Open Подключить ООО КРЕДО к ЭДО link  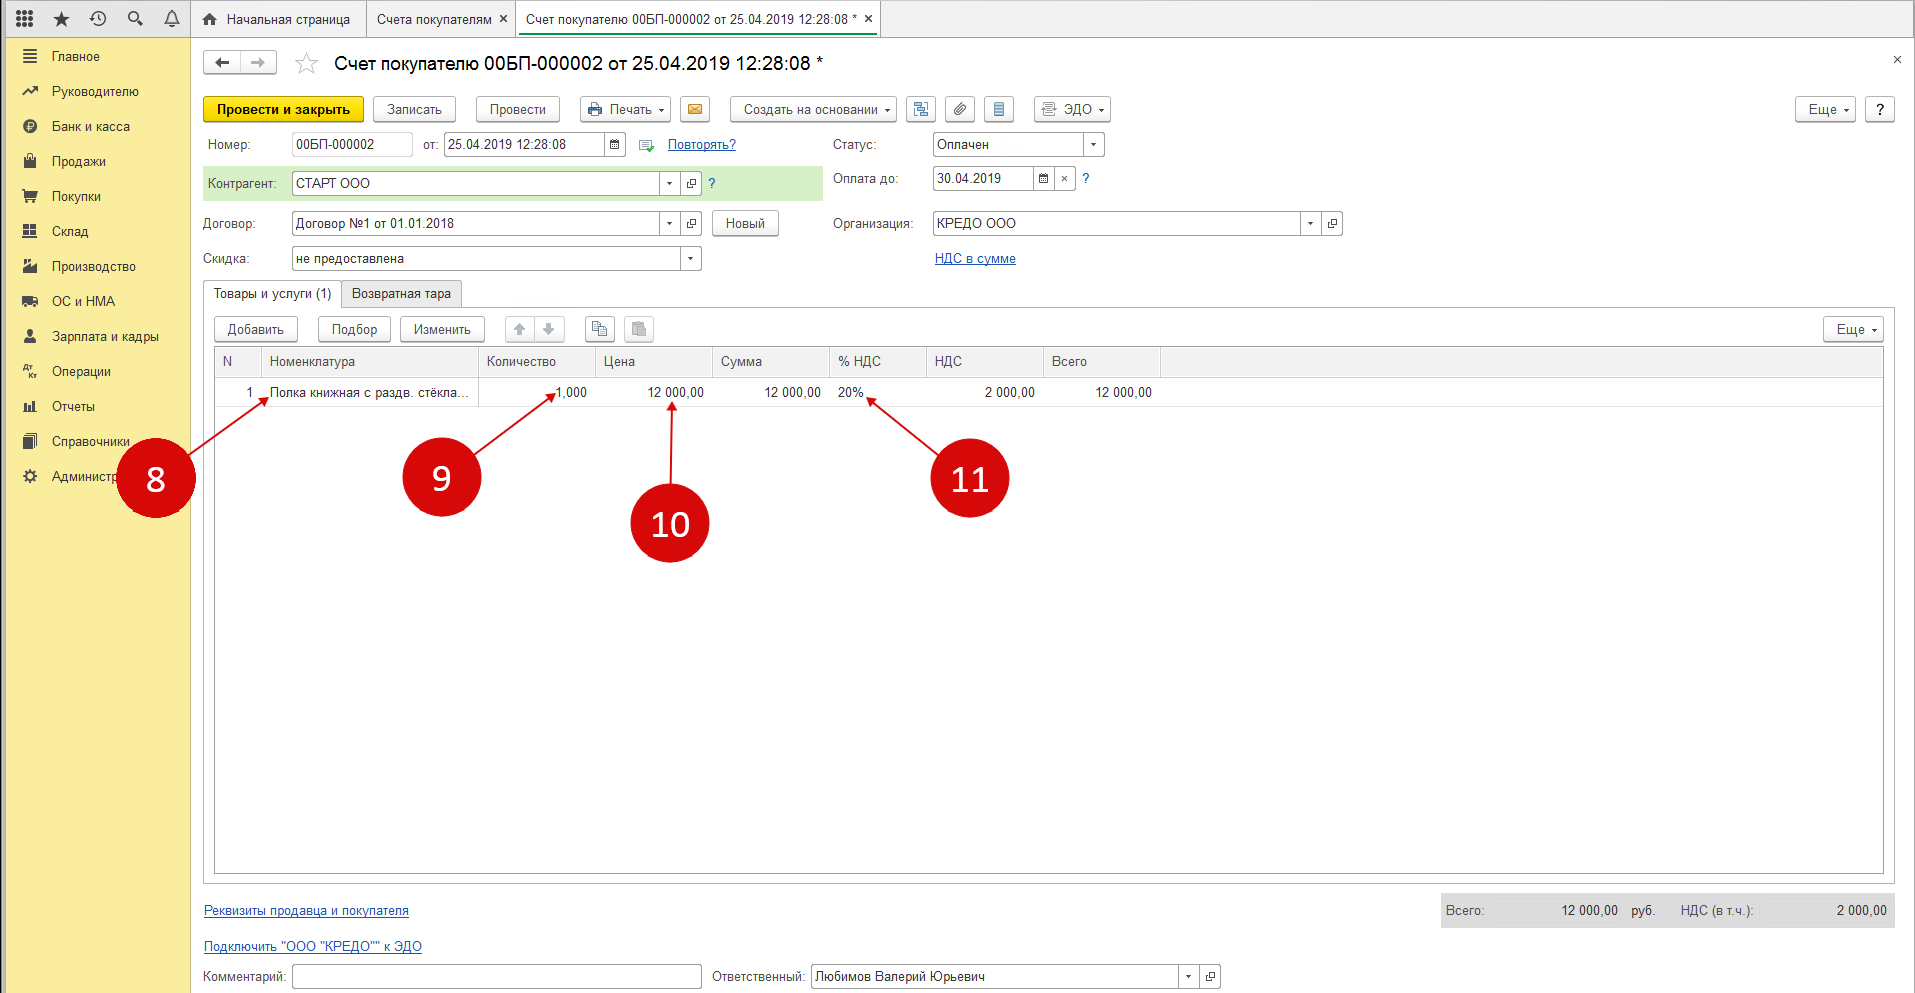pos(313,947)
